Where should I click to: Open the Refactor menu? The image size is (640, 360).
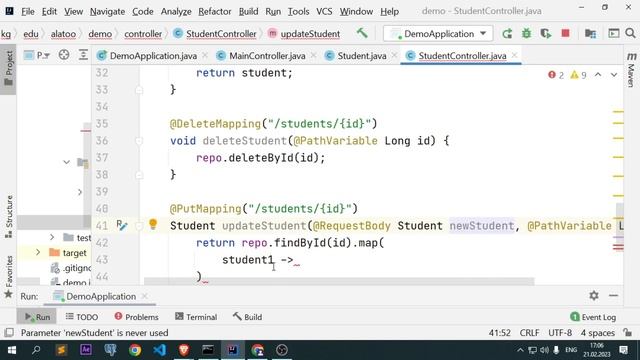(x=215, y=11)
